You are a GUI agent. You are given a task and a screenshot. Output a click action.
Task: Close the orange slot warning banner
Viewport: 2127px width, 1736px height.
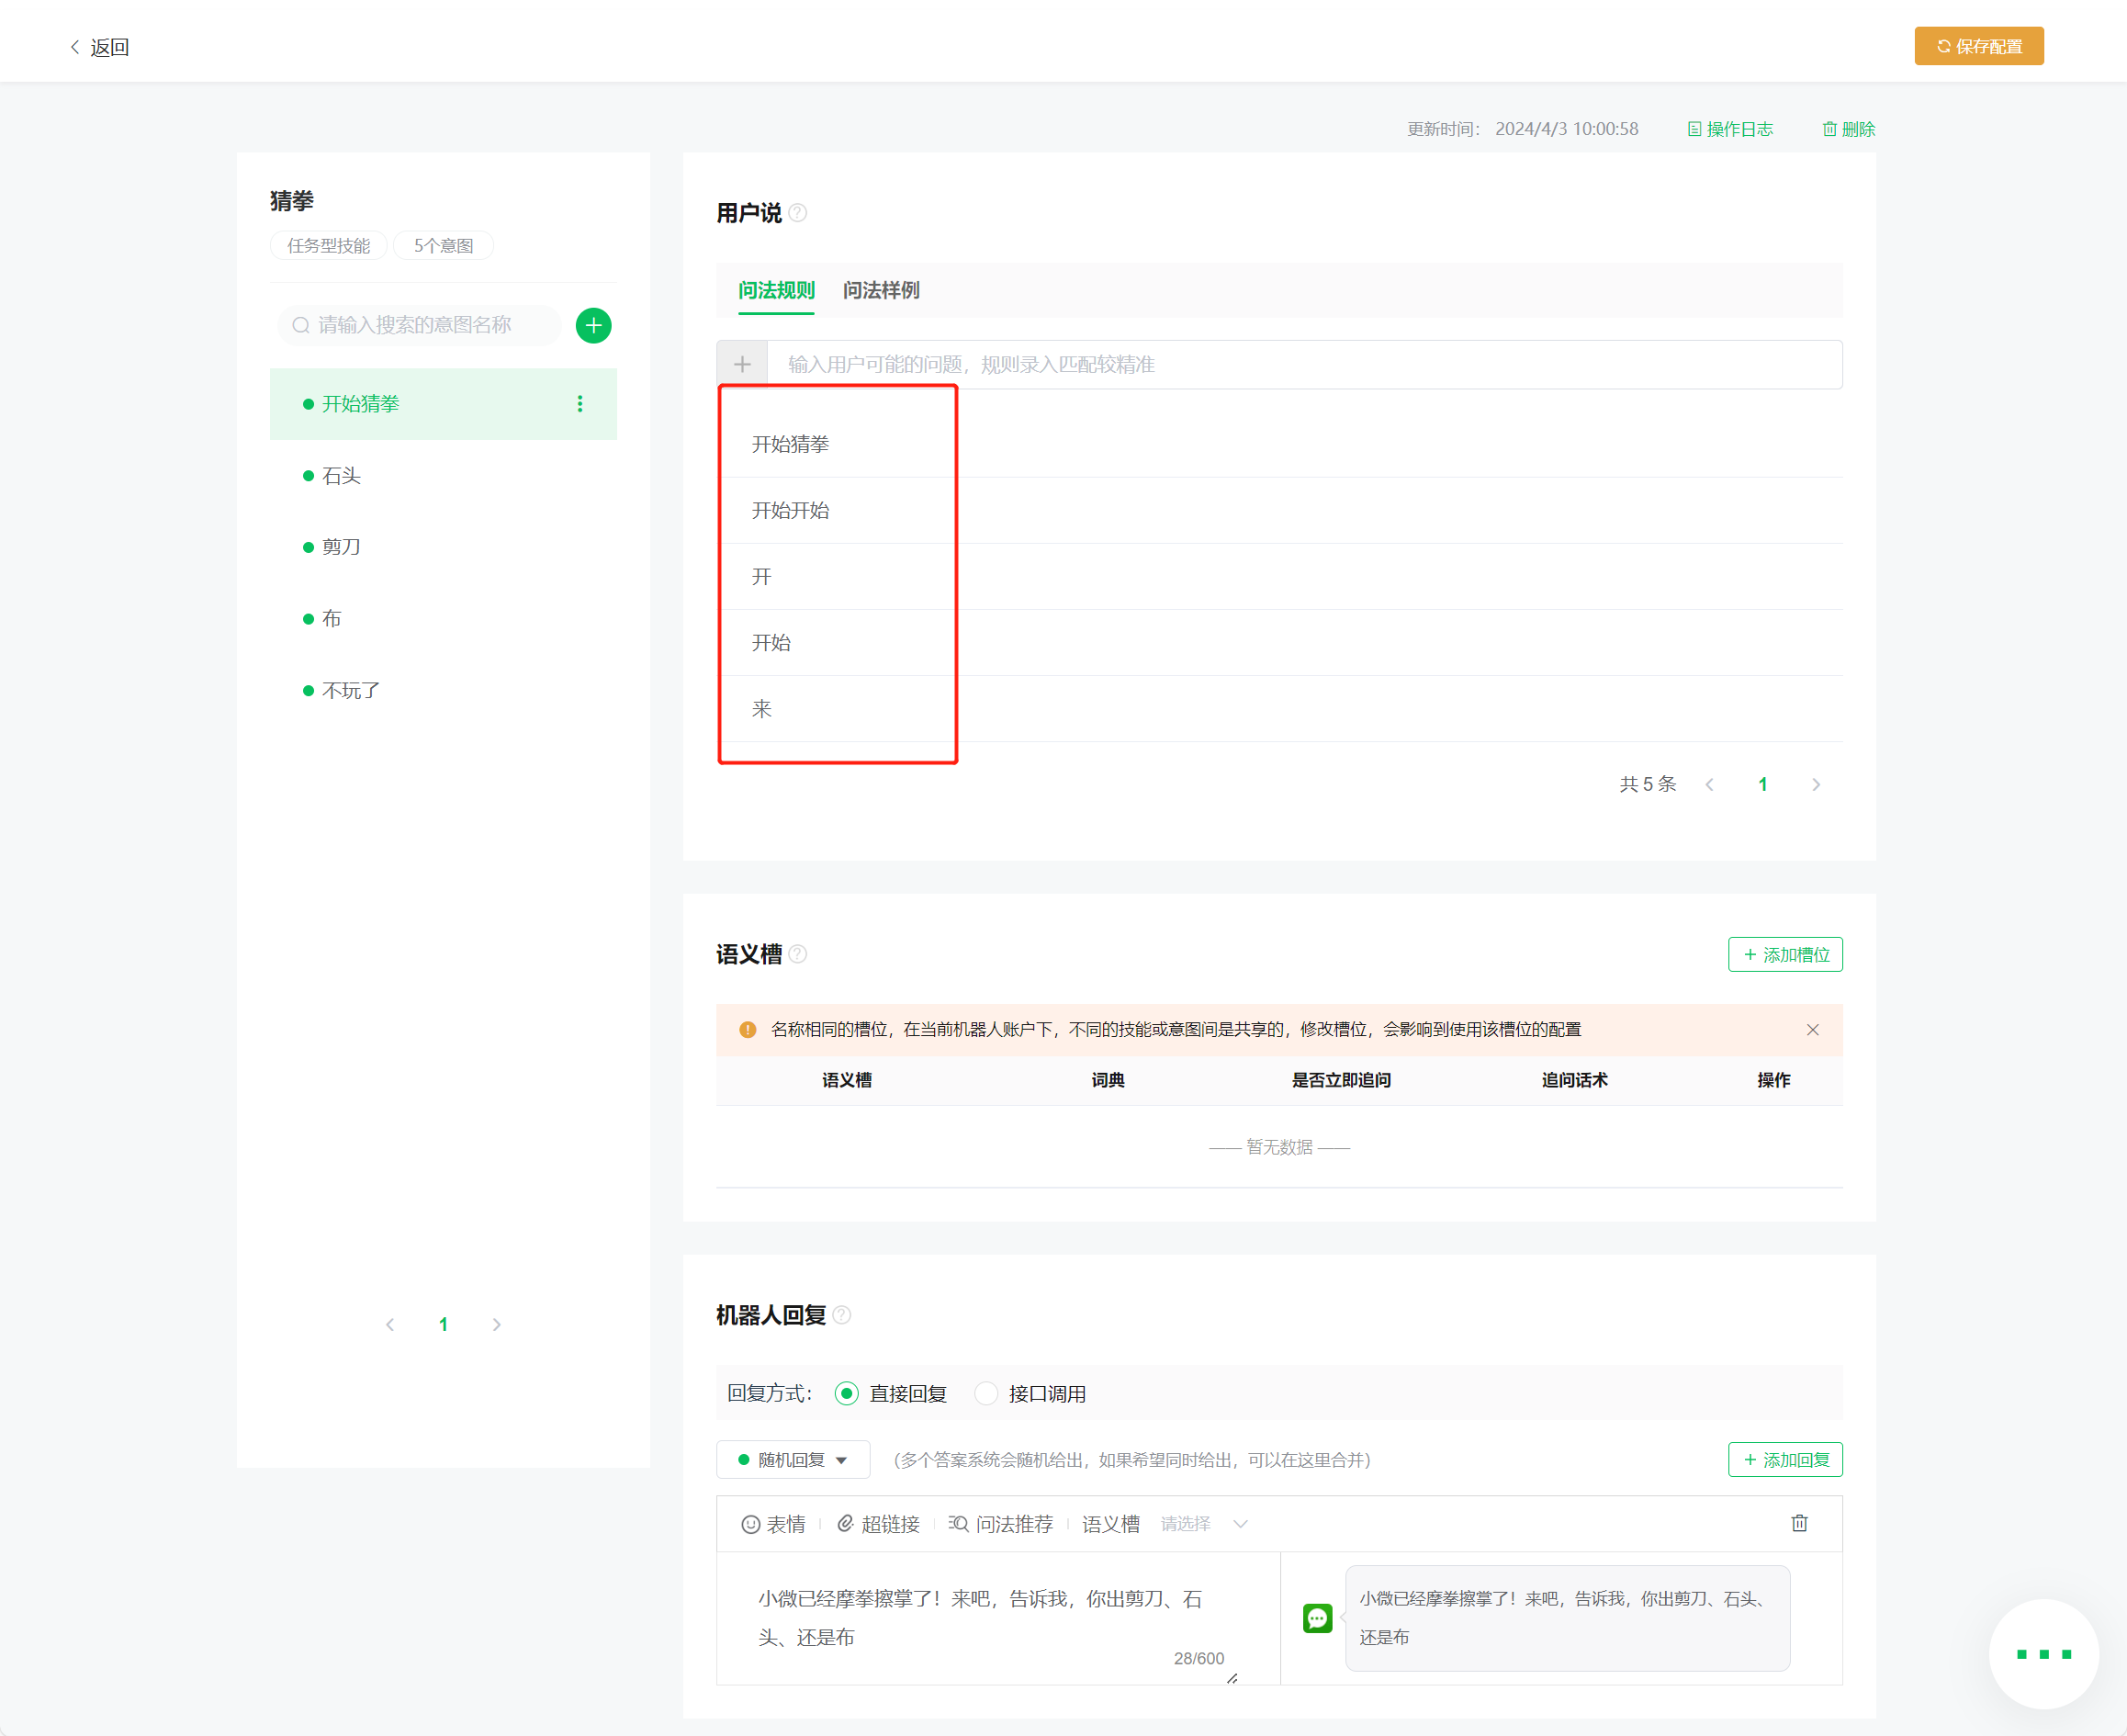pyautogui.click(x=1812, y=1030)
